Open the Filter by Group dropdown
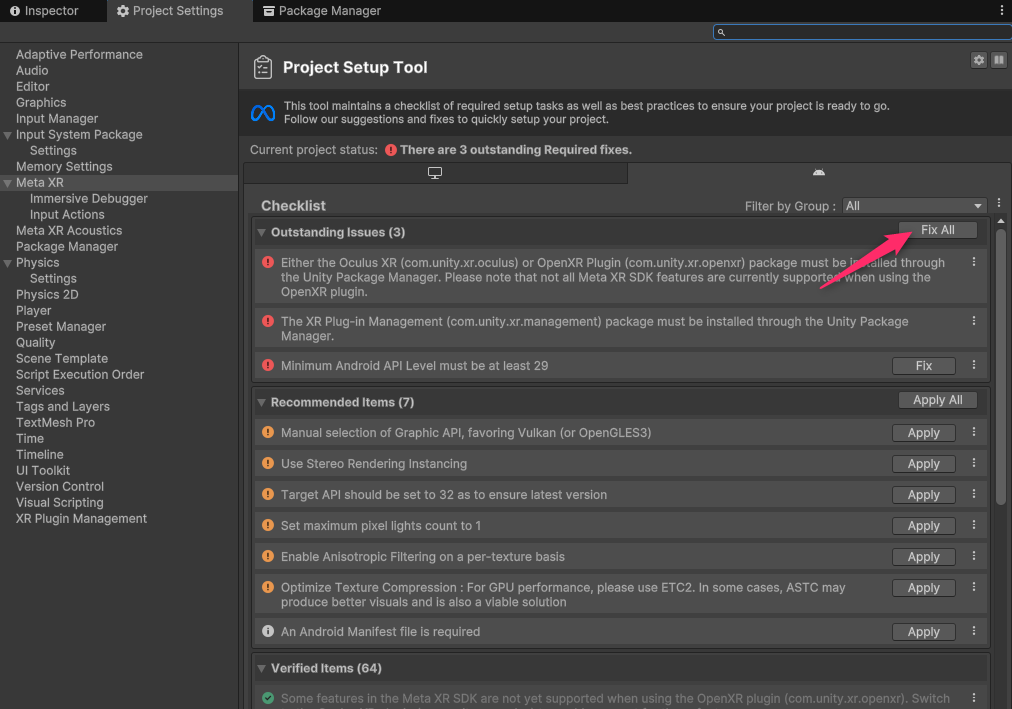This screenshot has width=1012, height=709. [915, 206]
